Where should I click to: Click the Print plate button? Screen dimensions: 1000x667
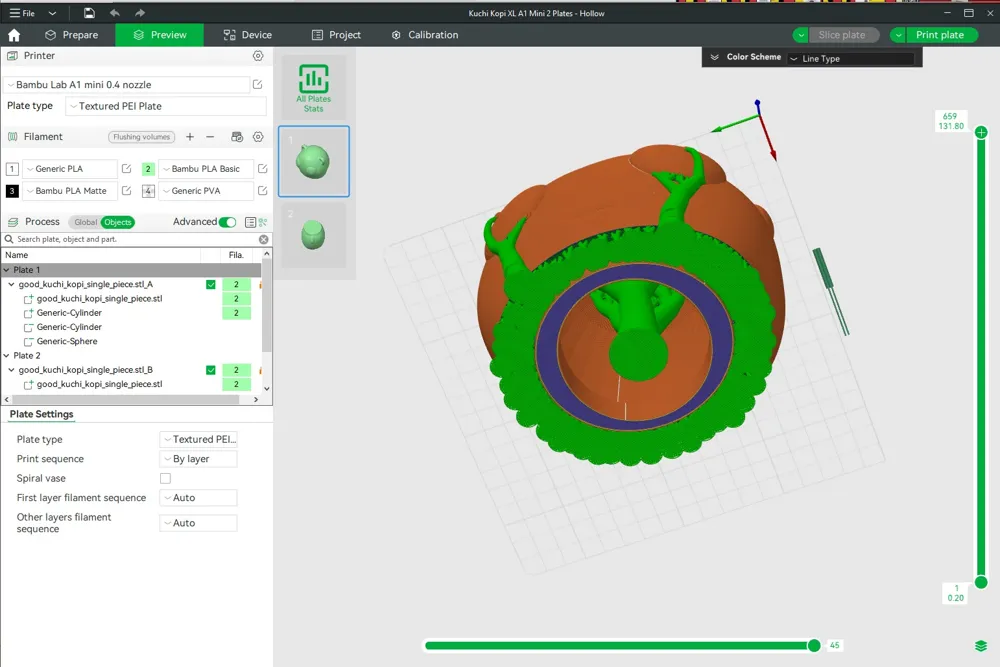(x=941, y=35)
